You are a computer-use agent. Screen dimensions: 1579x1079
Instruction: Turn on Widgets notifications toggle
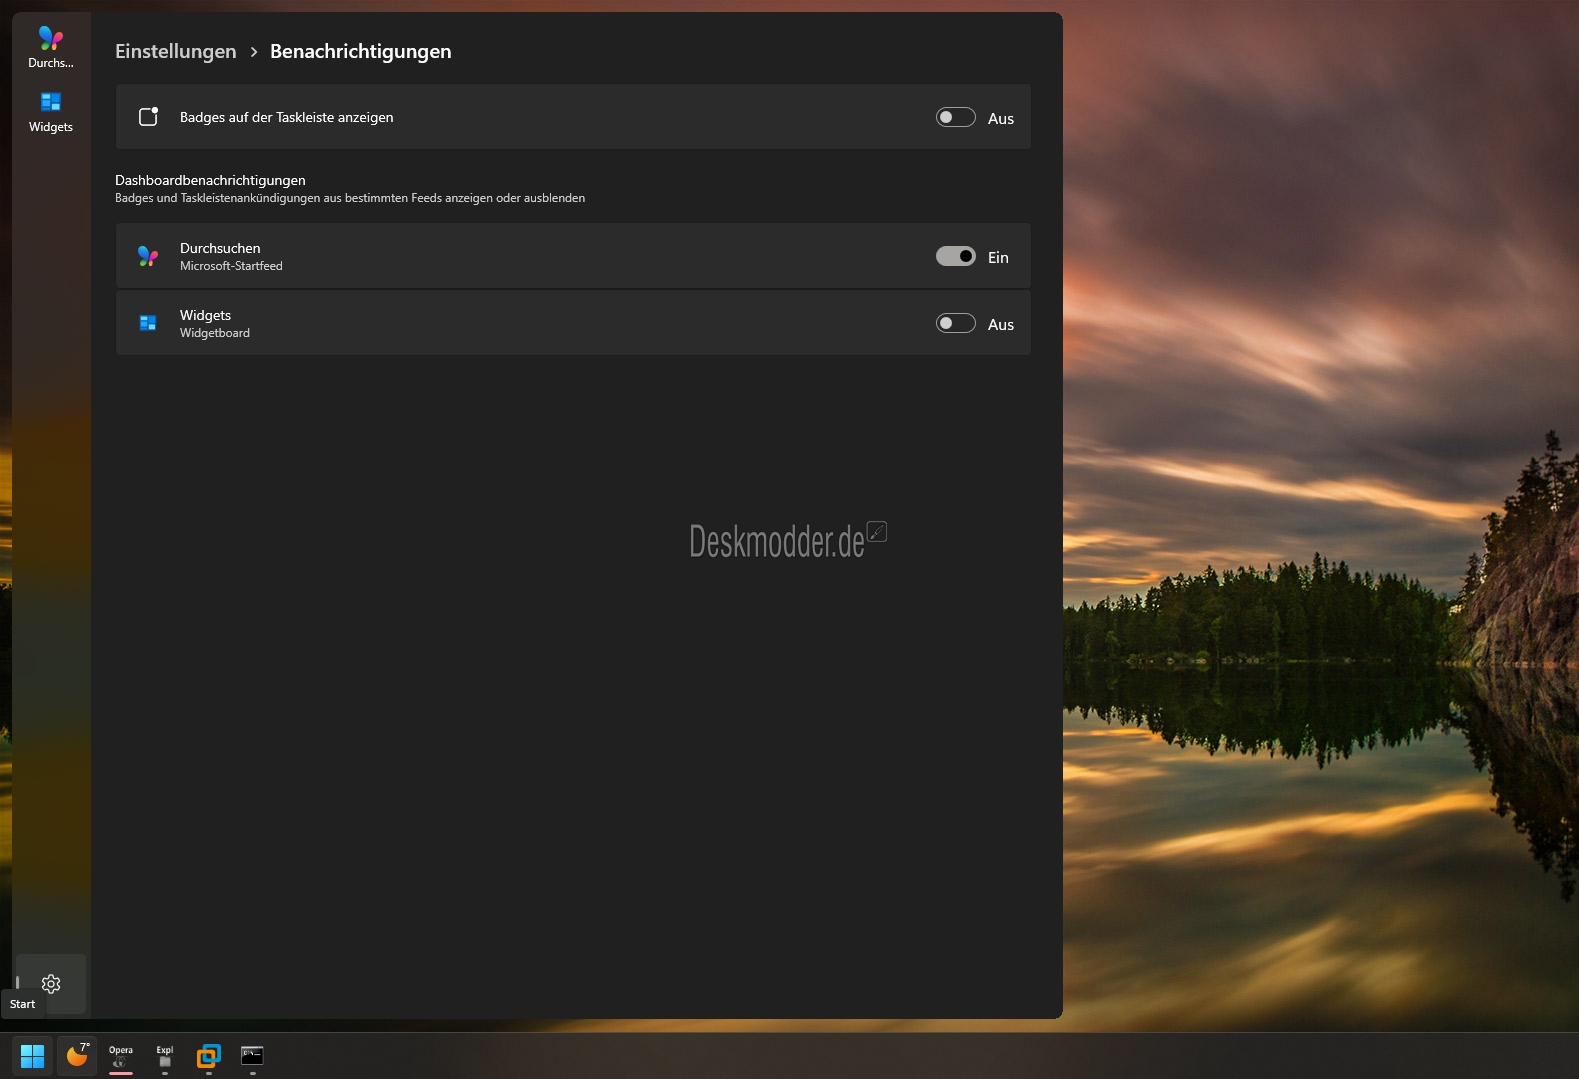point(955,323)
